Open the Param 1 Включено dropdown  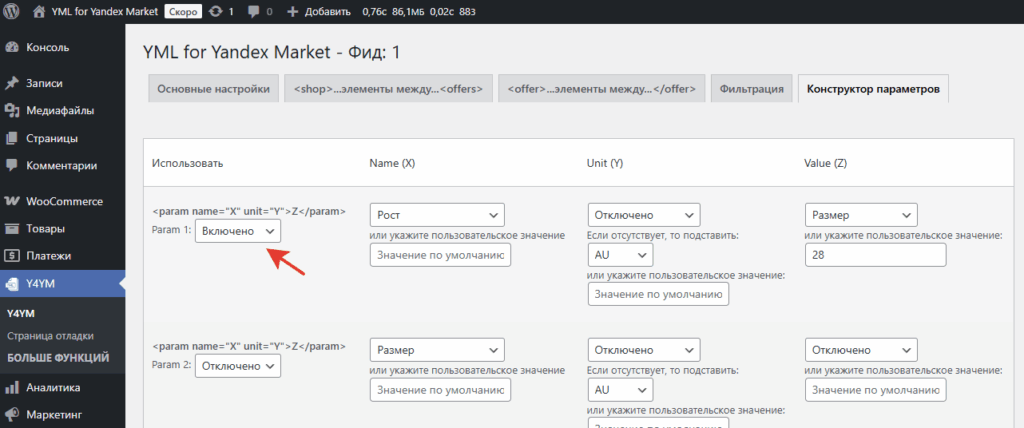(238, 231)
